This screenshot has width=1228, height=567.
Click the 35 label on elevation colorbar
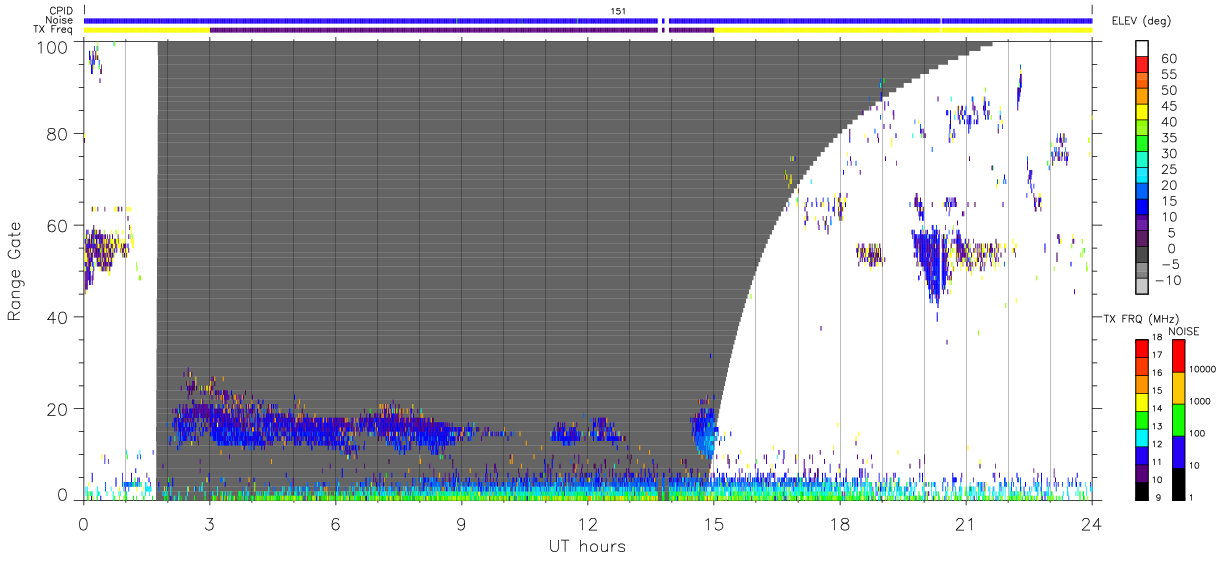(1168, 138)
